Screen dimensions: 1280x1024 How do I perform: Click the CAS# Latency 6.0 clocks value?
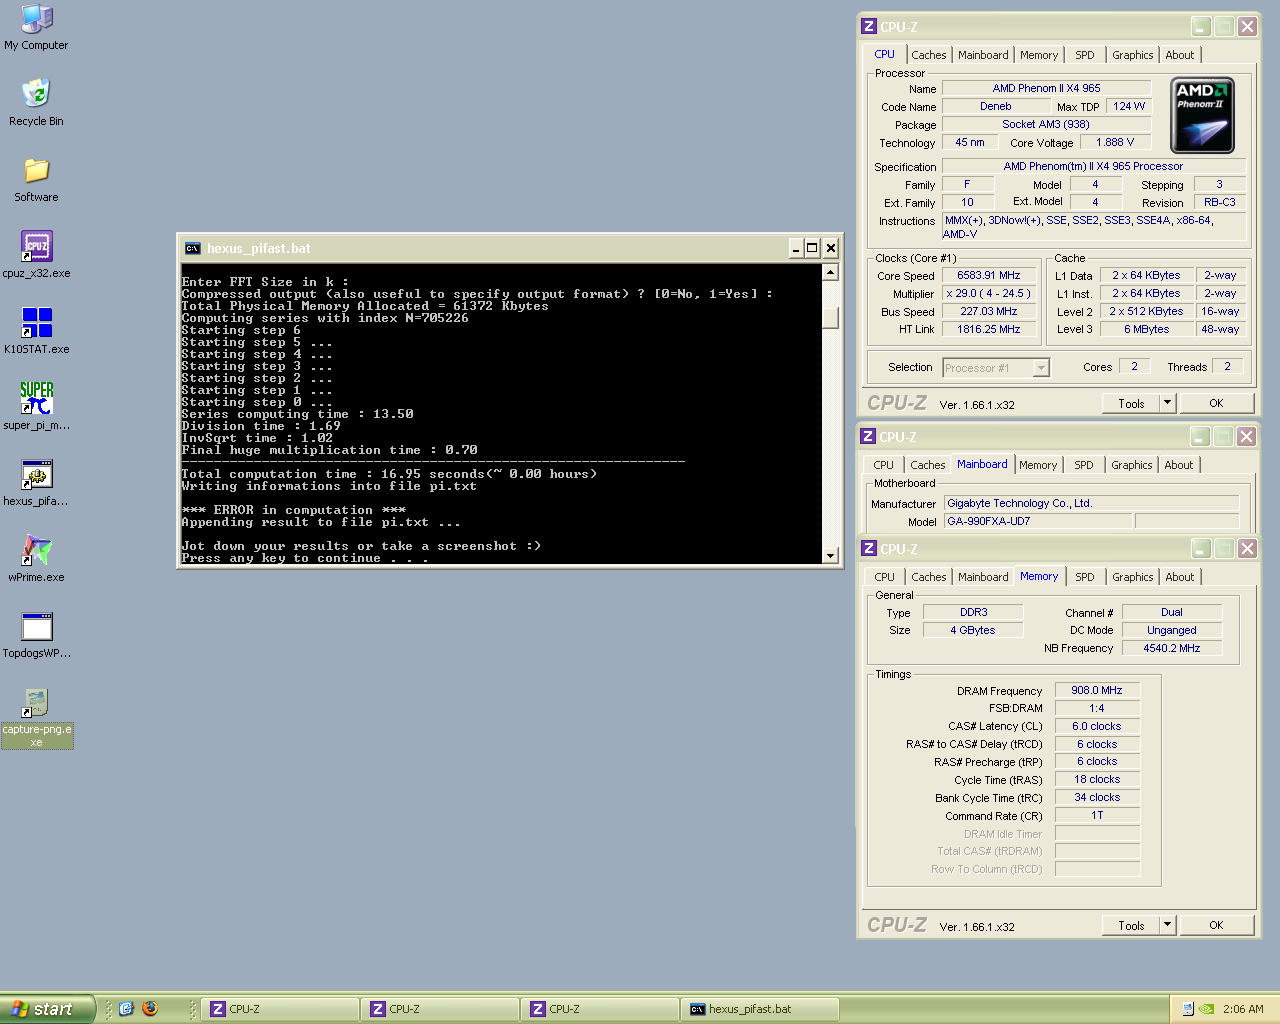[x=1097, y=727]
